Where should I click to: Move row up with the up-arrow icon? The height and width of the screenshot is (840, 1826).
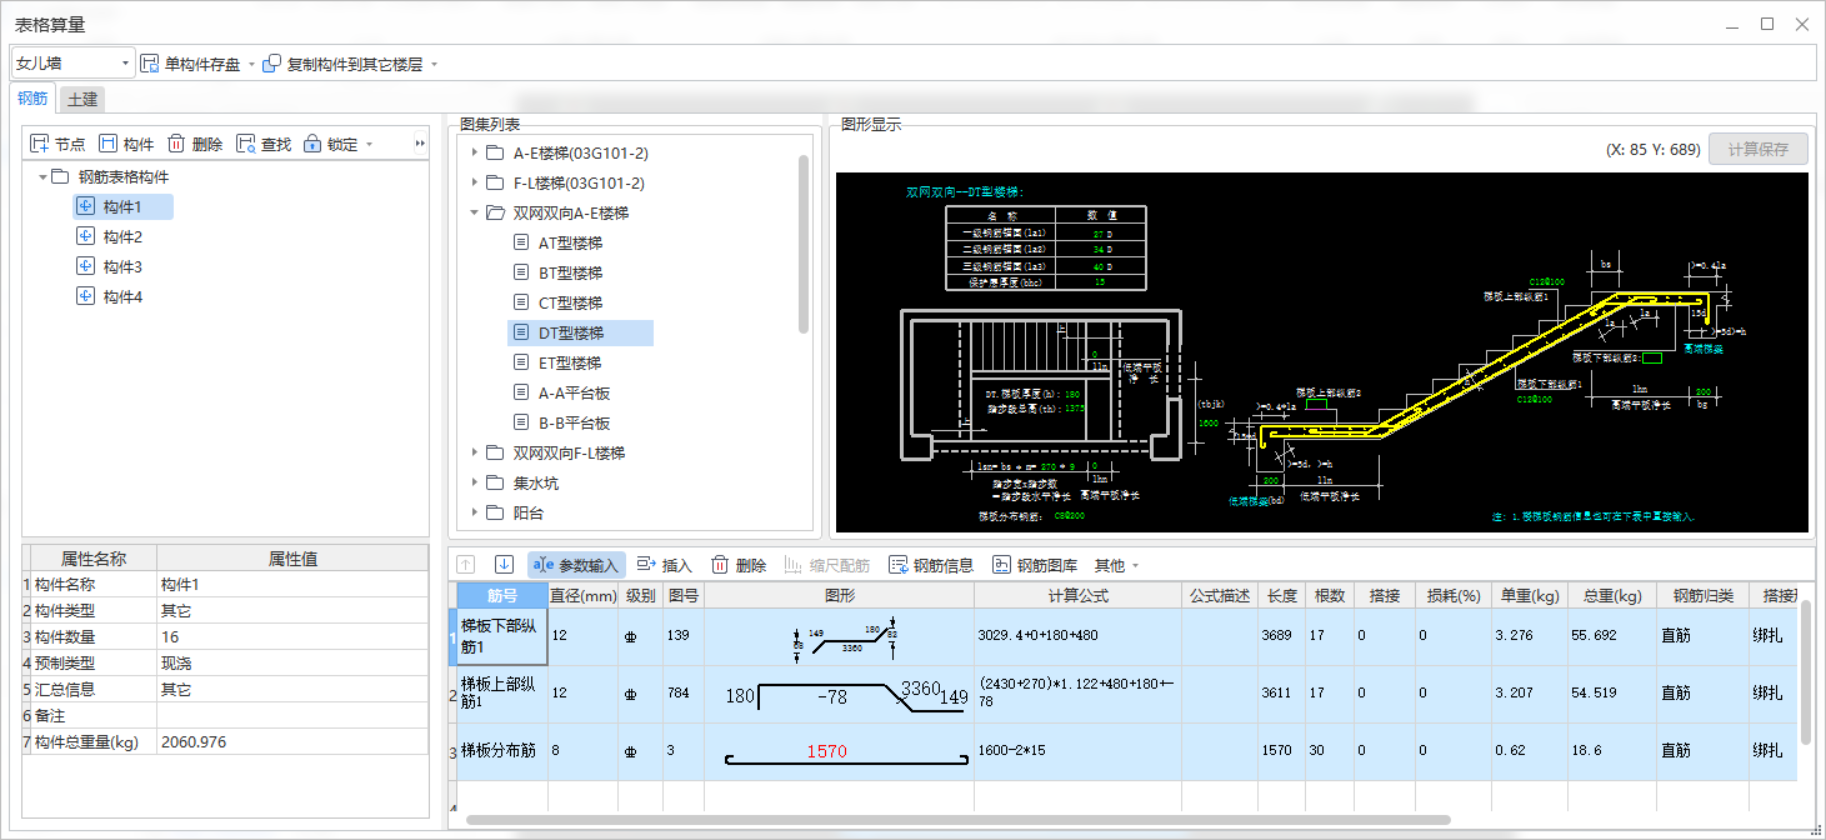tap(466, 565)
